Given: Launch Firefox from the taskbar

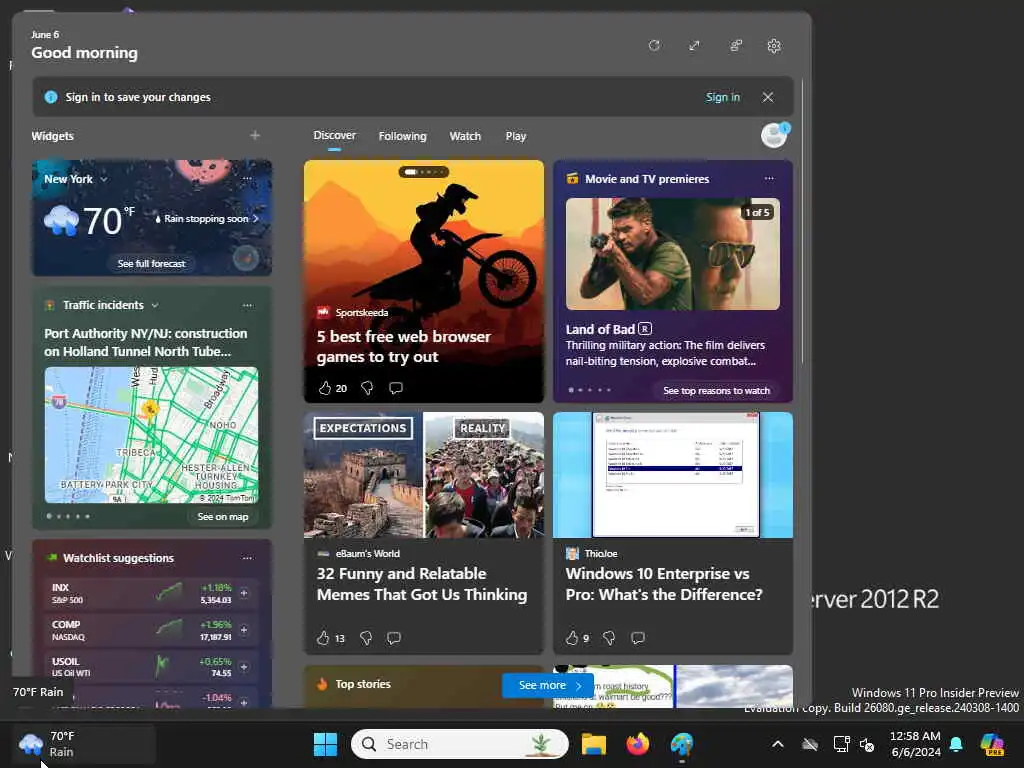Looking at the screenshot, I should pyautogui.click(x=637, y=744).
